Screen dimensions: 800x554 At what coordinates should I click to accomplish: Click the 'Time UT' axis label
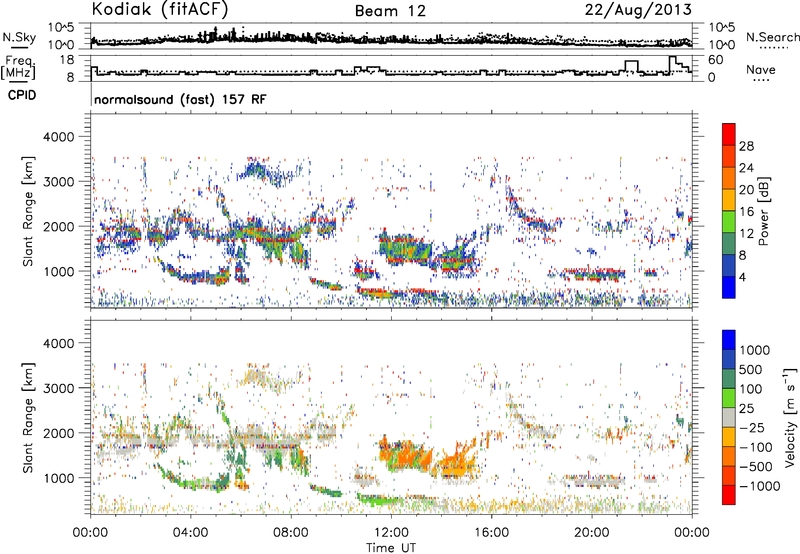pyautogui.click(x=391, y=547)
